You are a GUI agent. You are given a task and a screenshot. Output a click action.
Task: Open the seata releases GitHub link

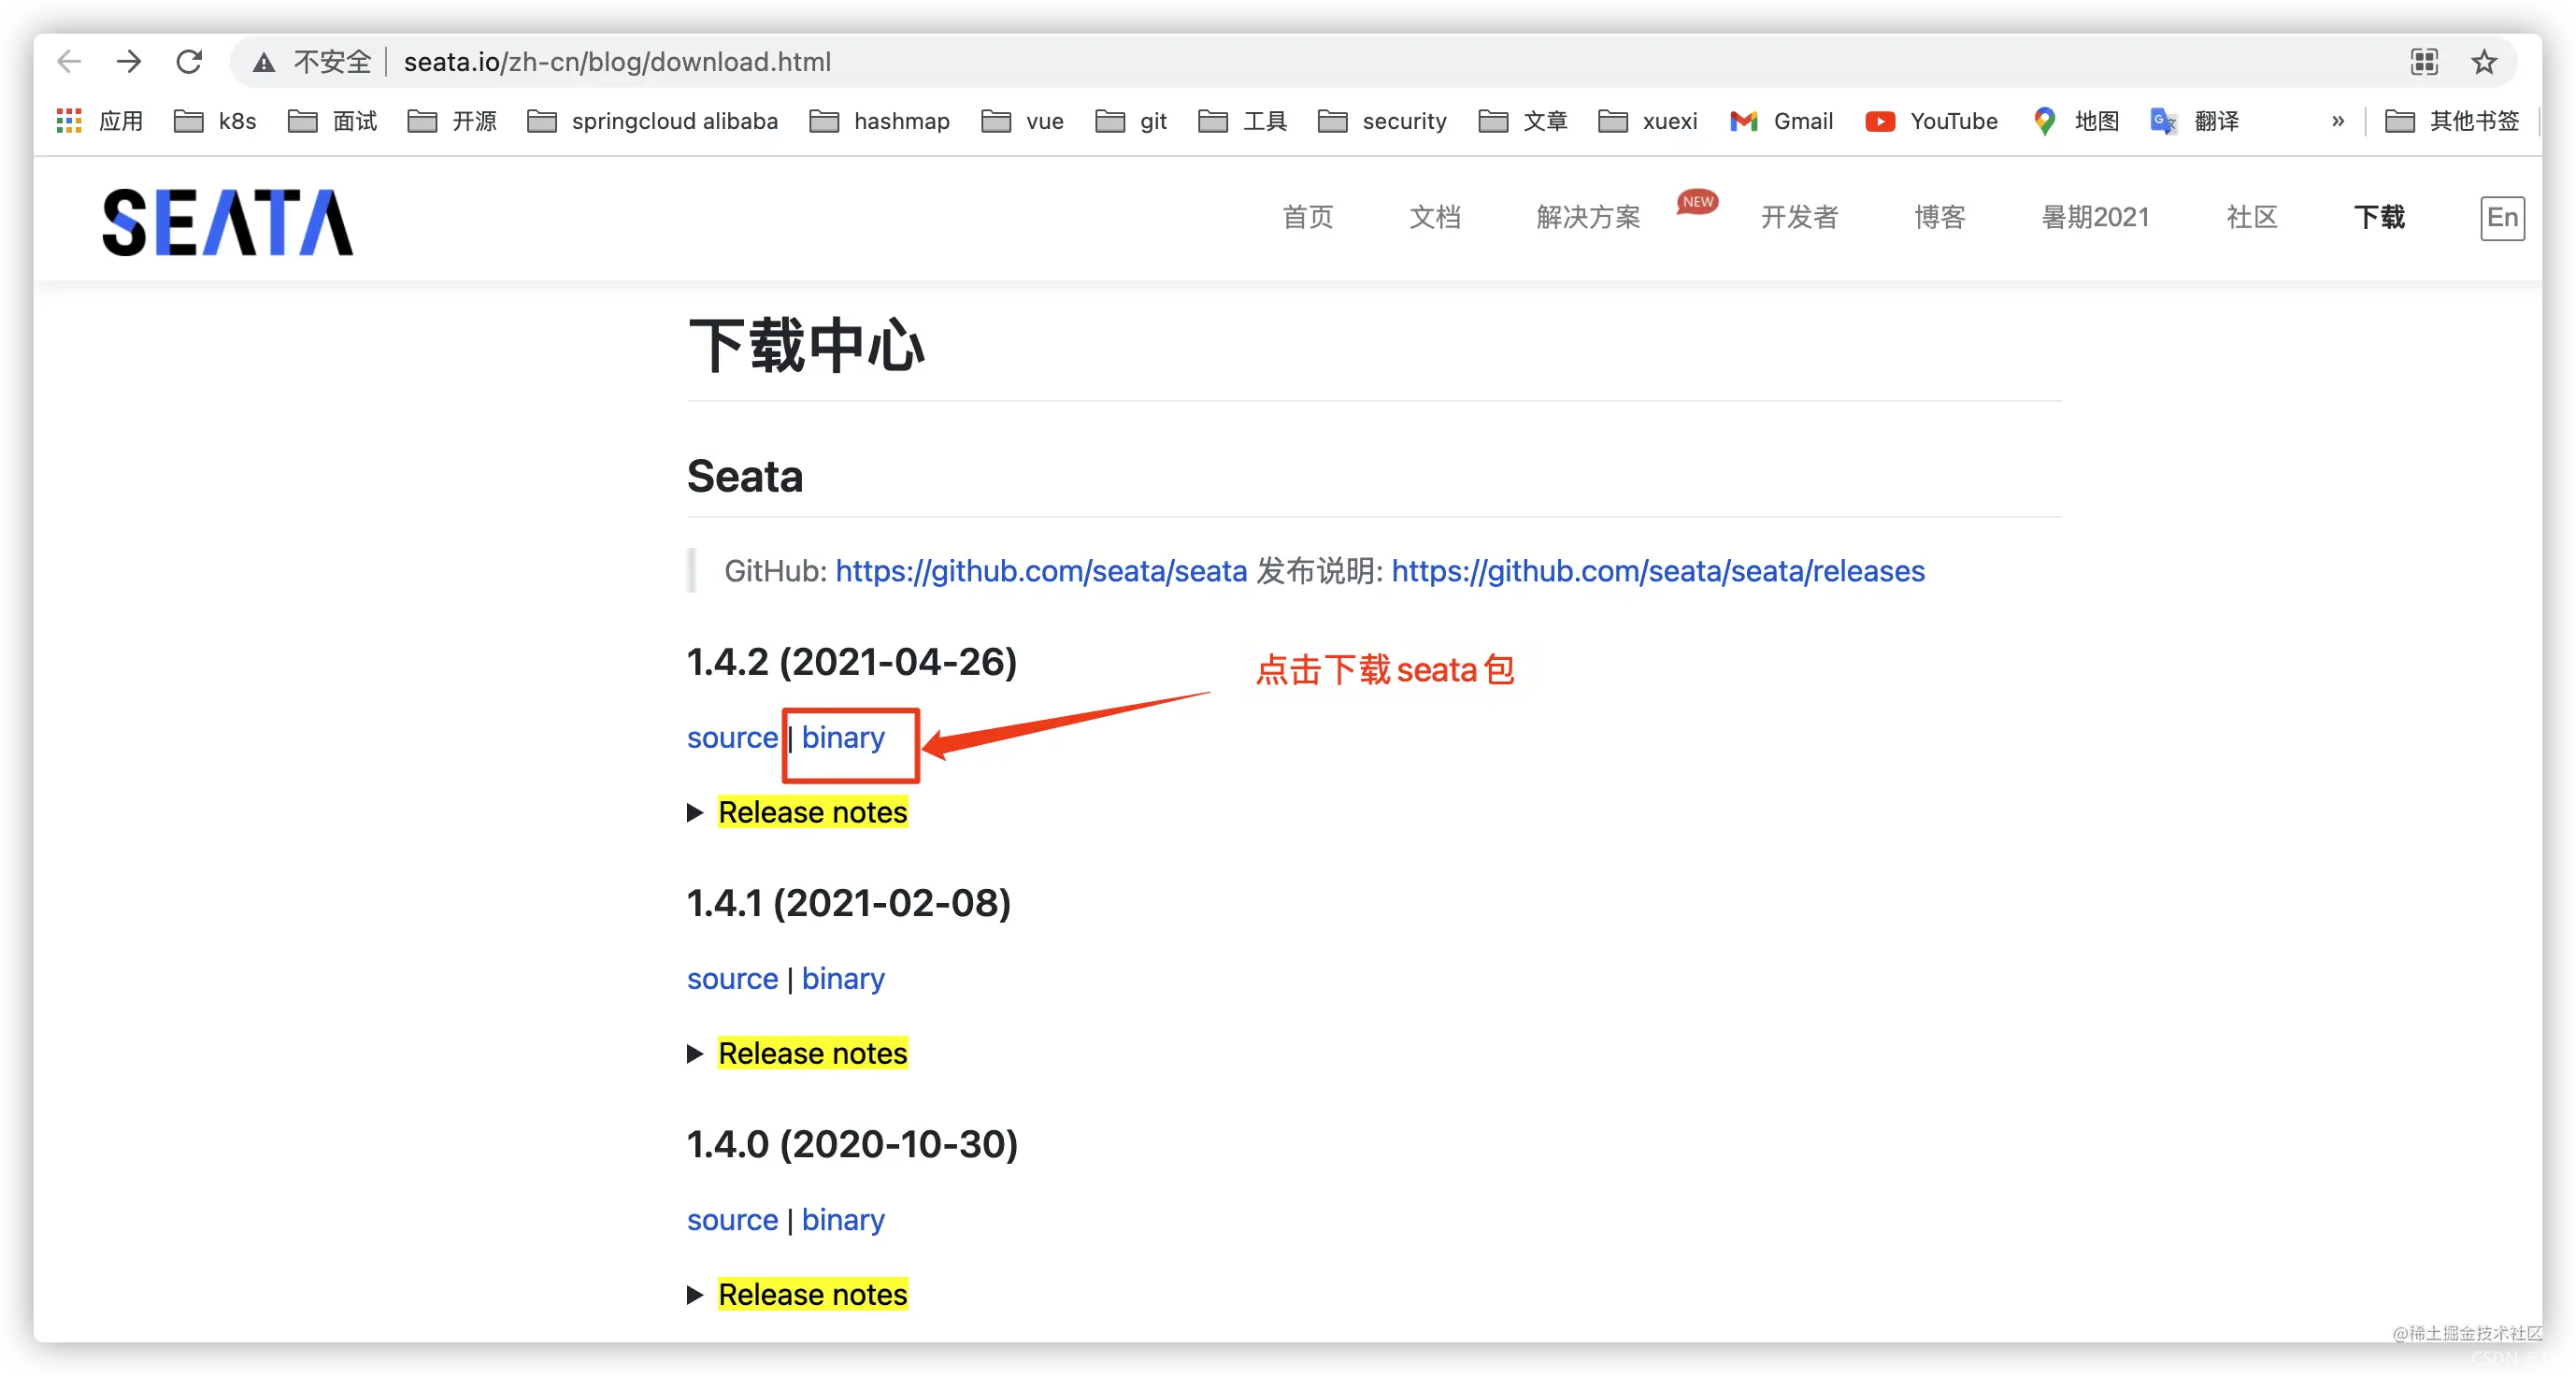point(1658,571)
